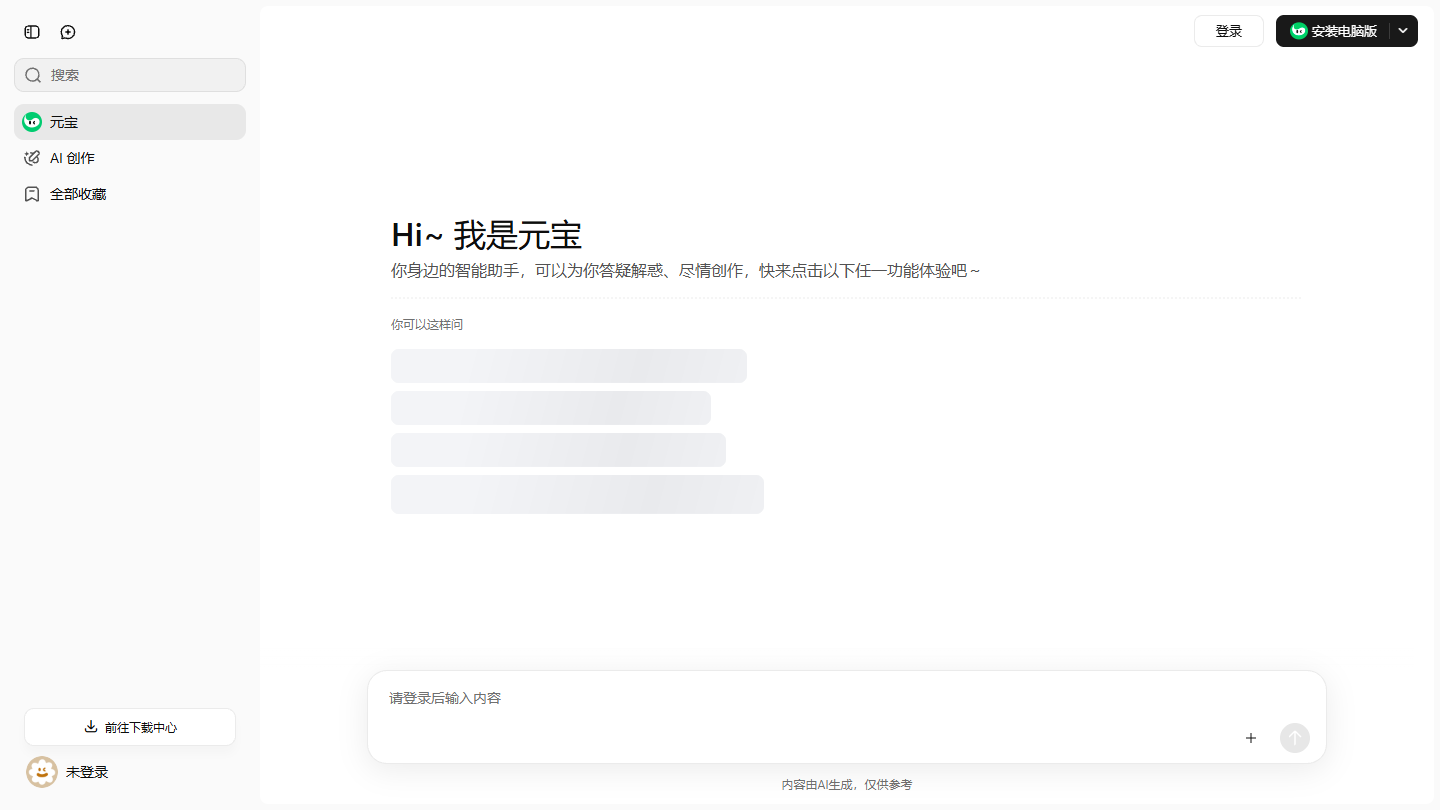Click the "你可以这样问" label
This screenshot has height=810, width=1440.
point(427,325)
